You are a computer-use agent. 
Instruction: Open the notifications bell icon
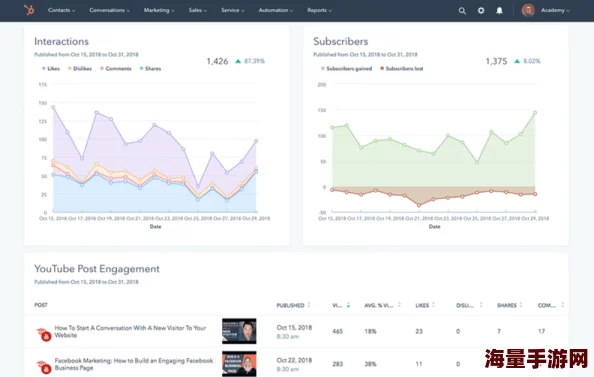coord(500,11)
